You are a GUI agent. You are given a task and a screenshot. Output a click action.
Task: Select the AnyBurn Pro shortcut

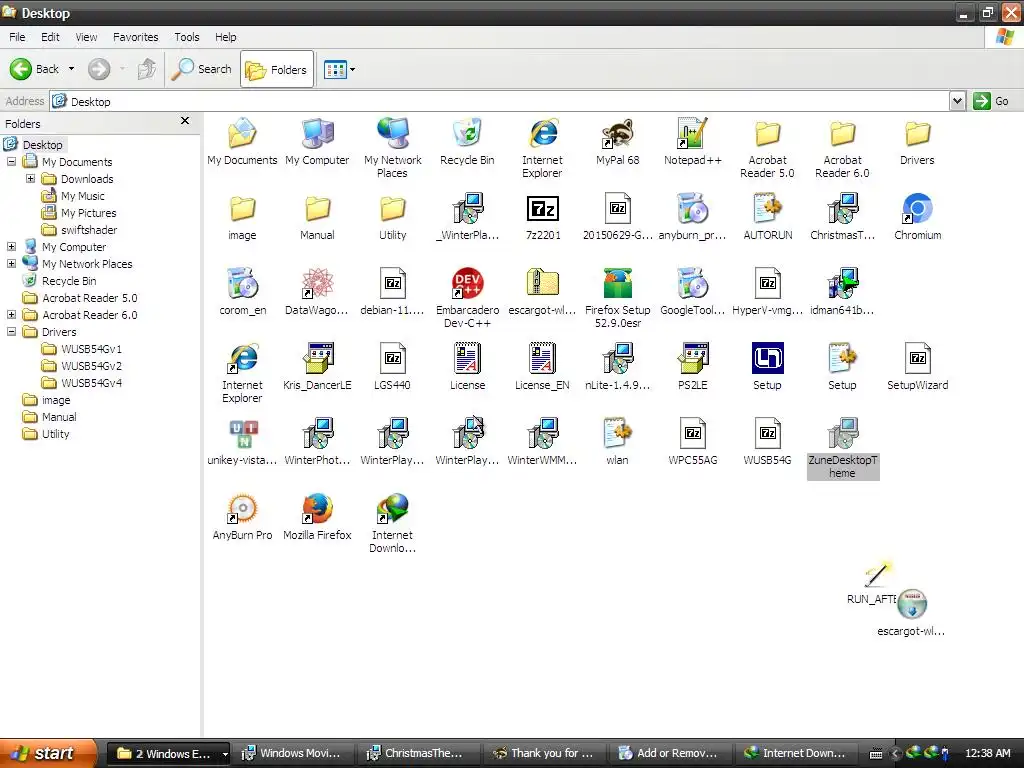pyautogui.click(x=242, y=509)
